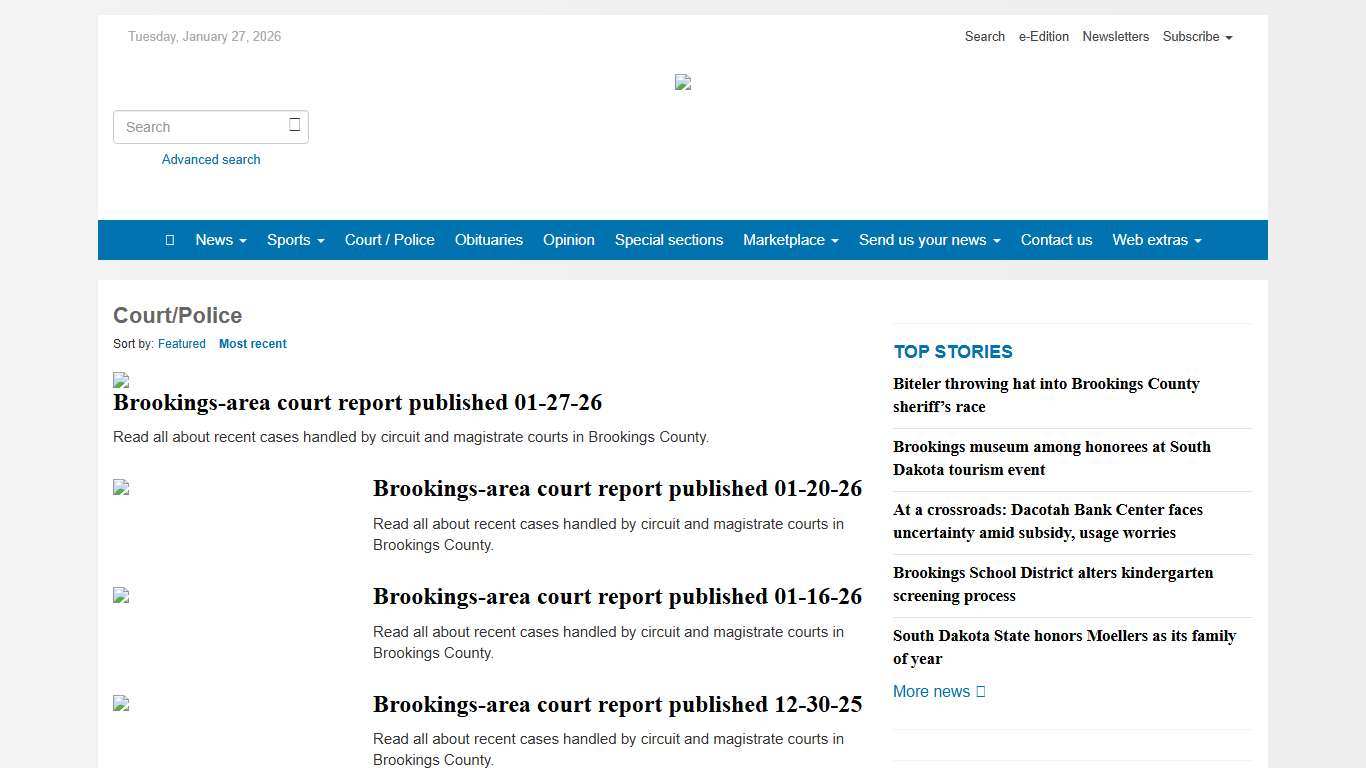
Task: Open the Opinion section
Action: click(x=568, y=240)
